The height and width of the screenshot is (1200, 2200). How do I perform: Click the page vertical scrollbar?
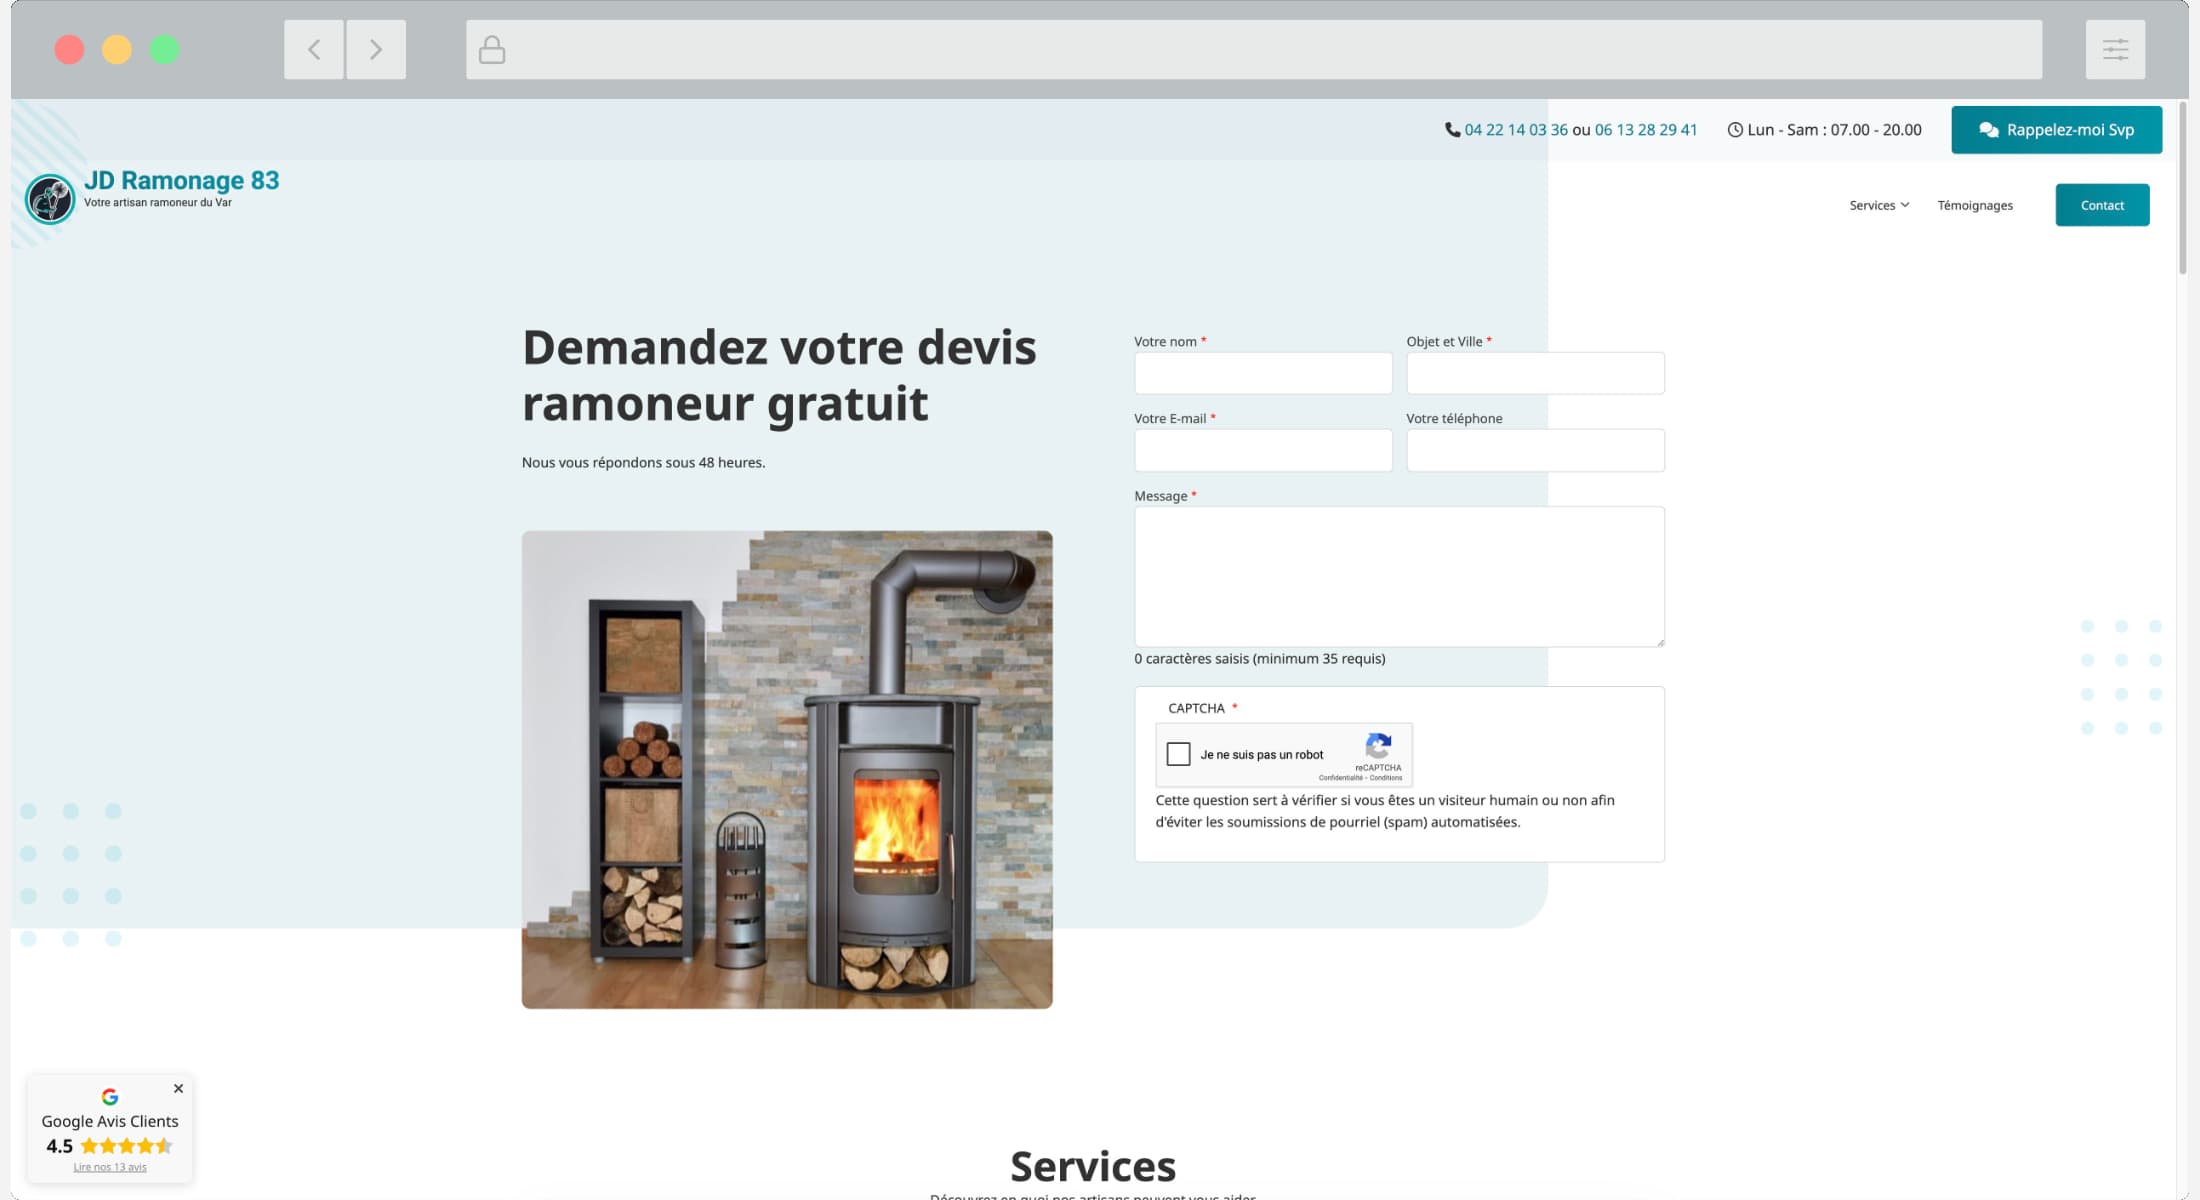pos(2182,190)
